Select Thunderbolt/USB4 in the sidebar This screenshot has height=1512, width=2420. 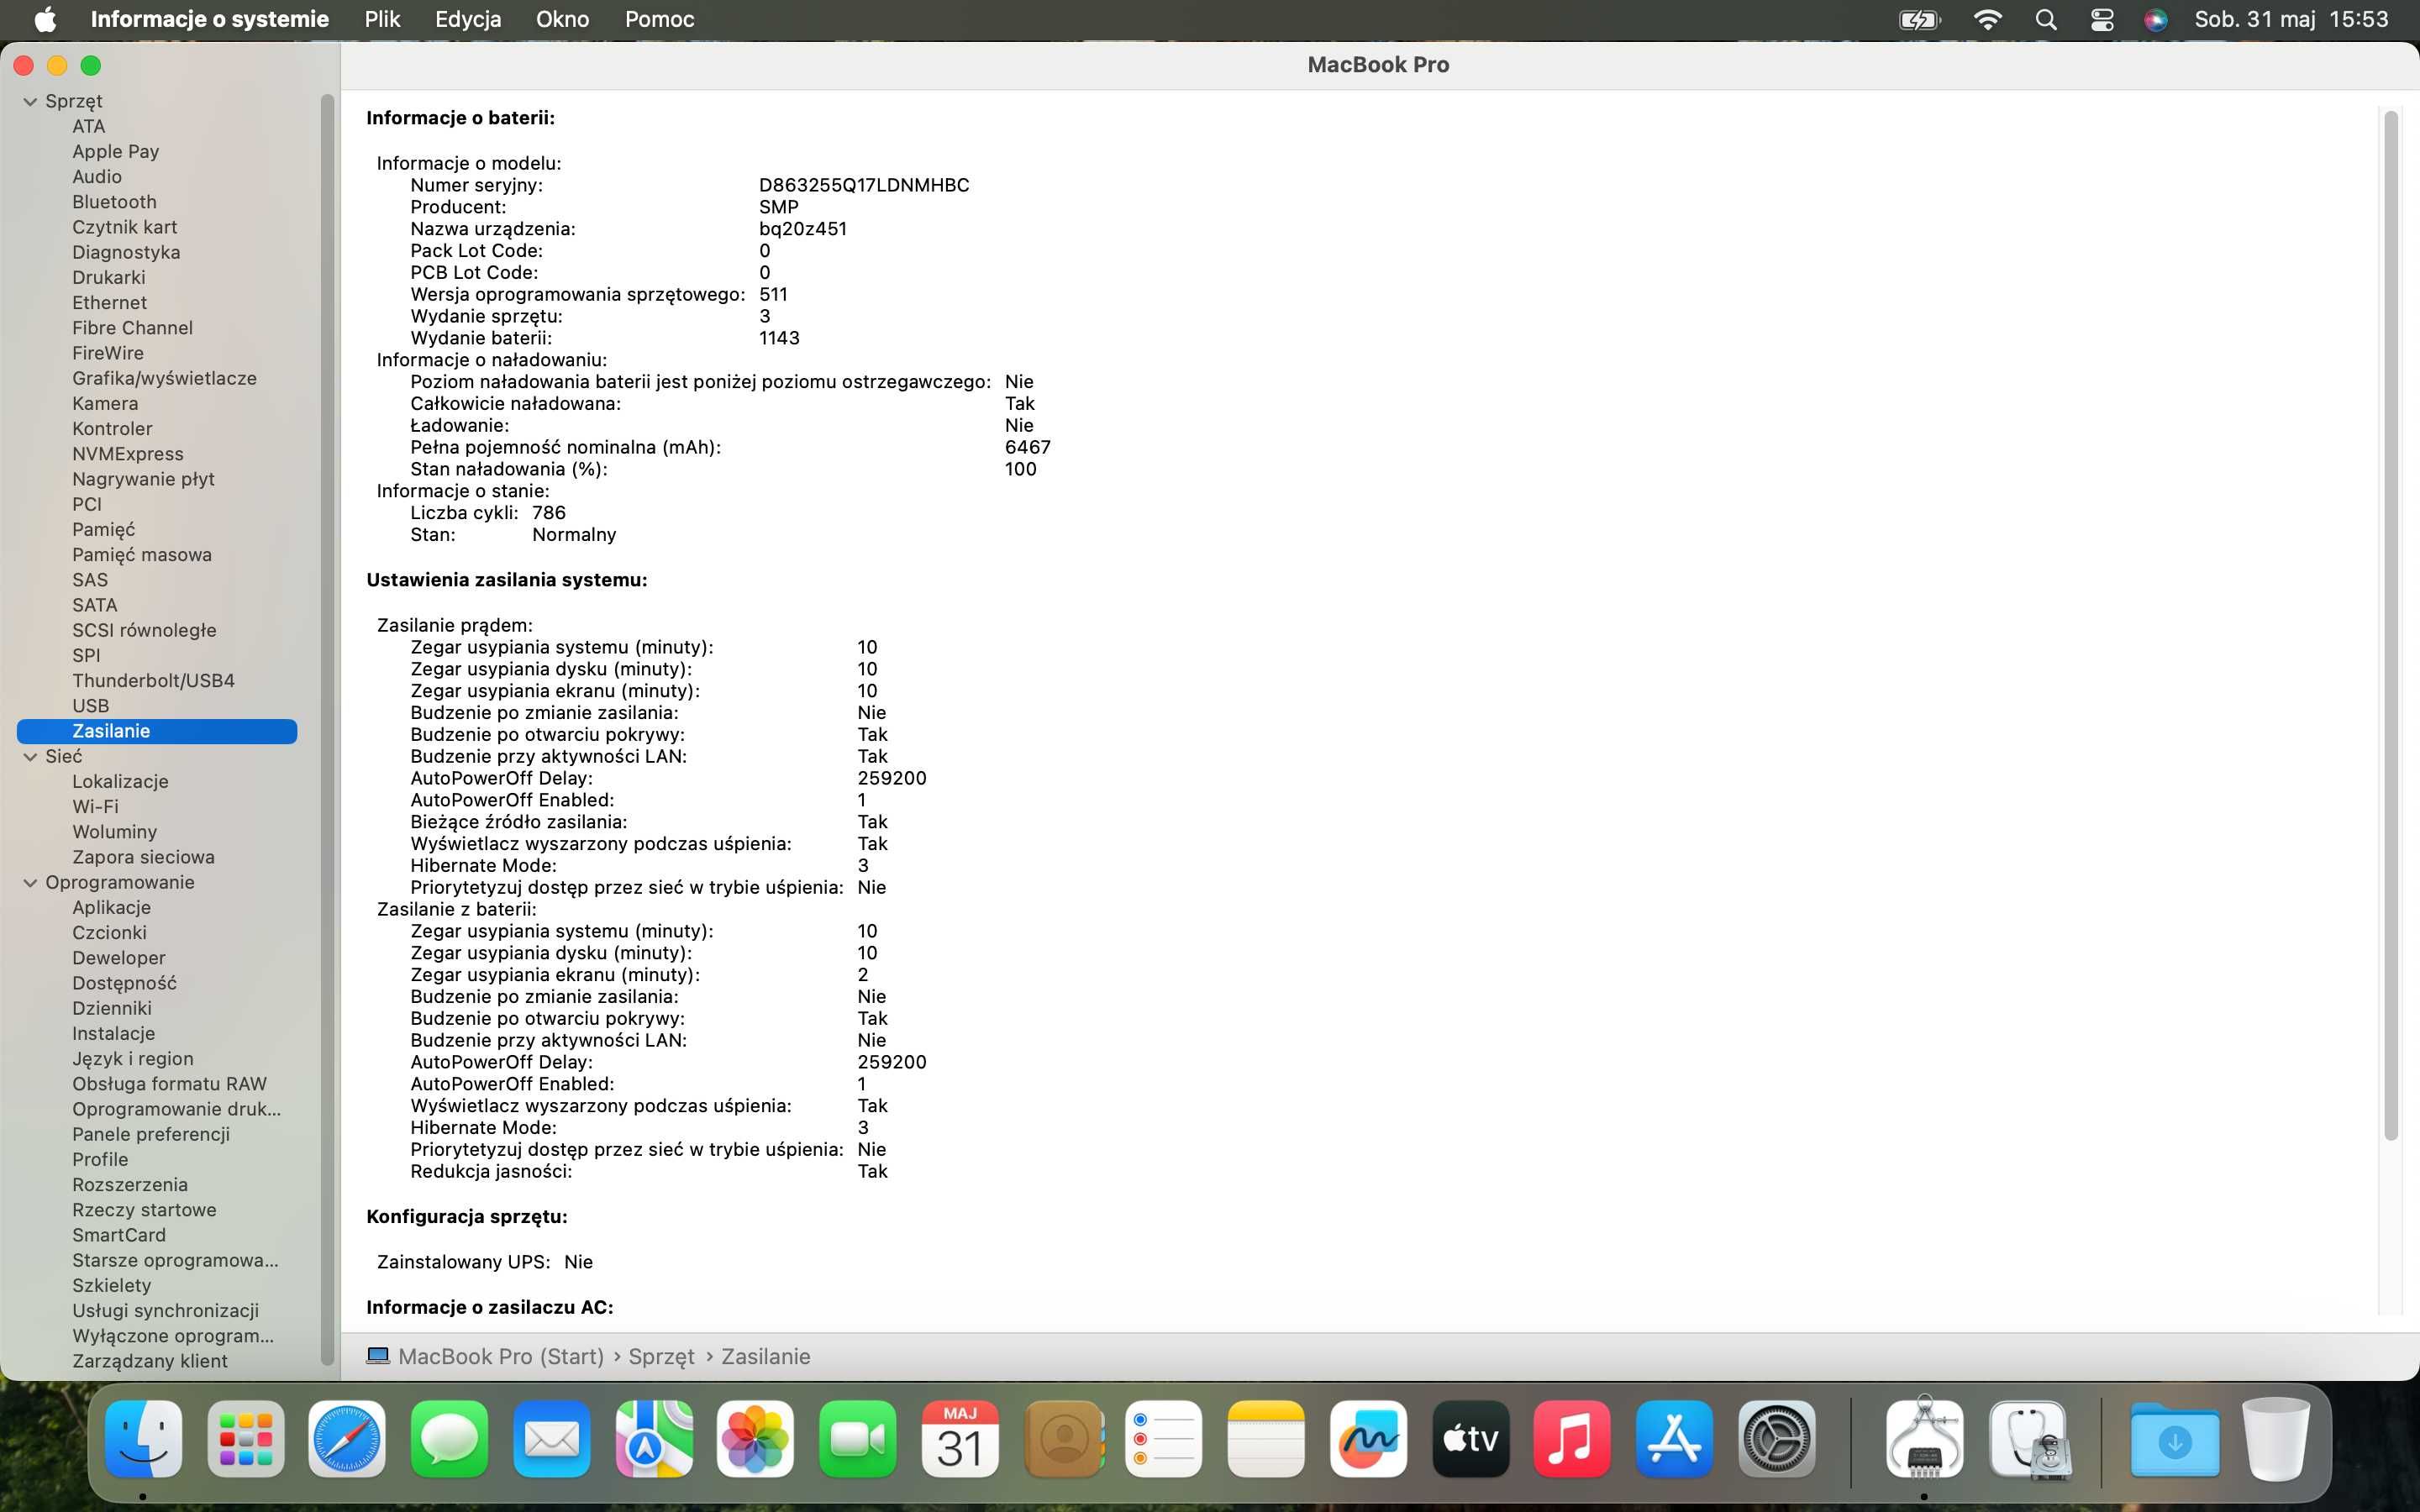[153, 681]
